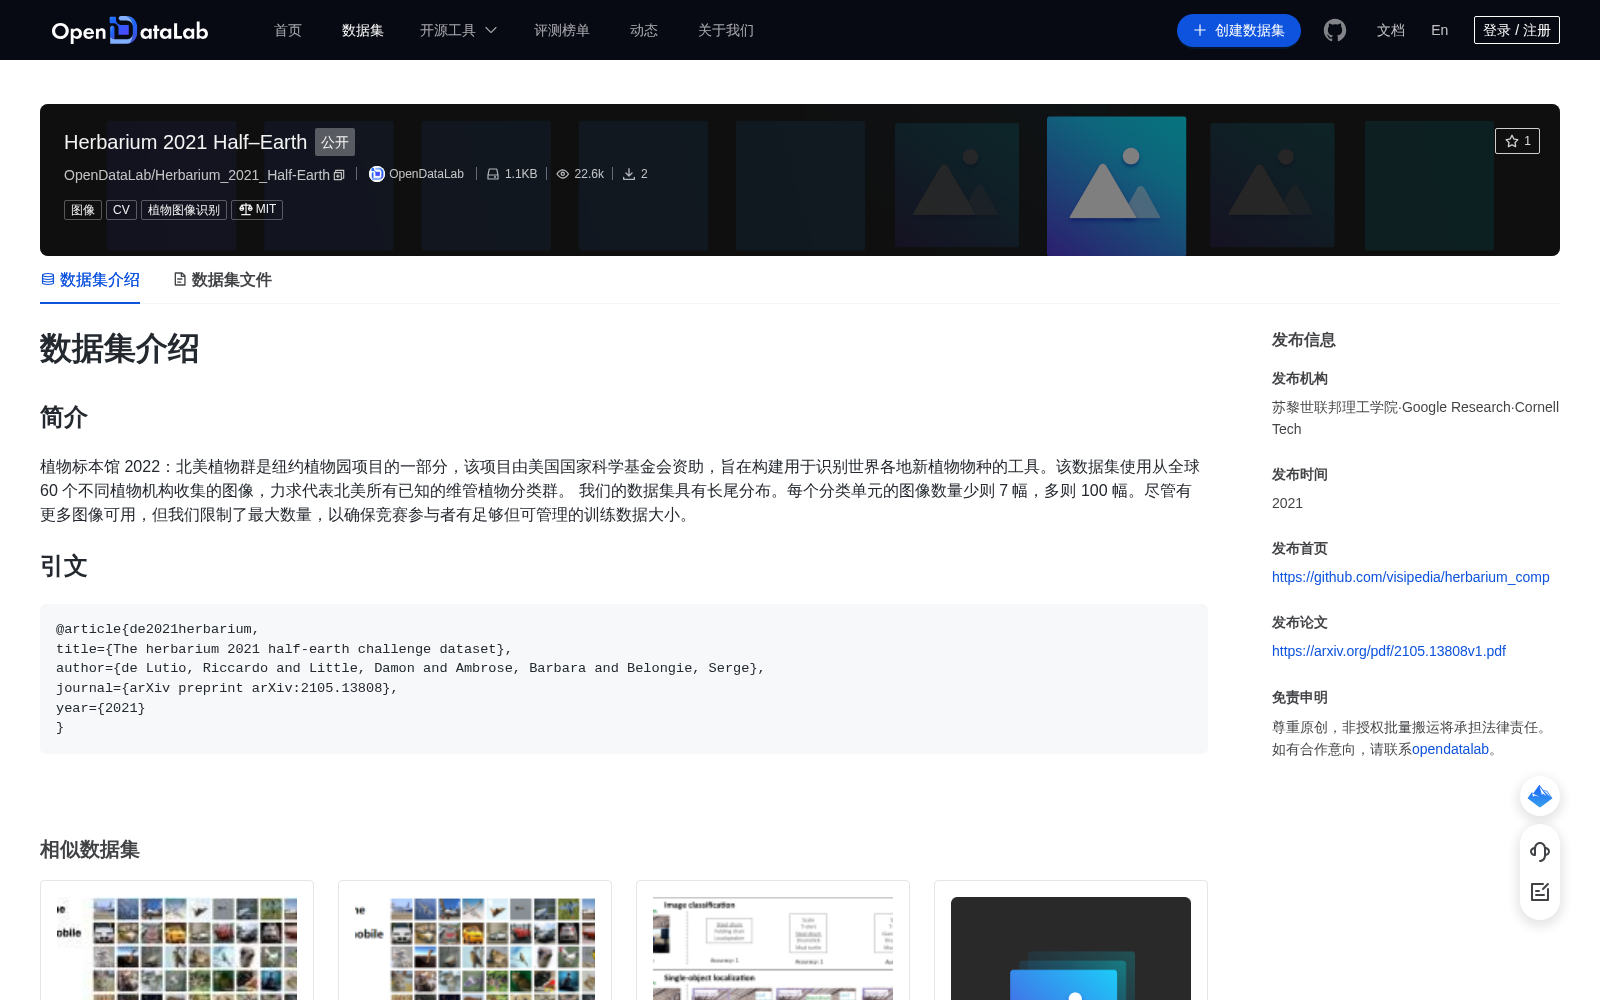Viewport: 1600px width, 1000px height.
Task: Click the 相似数据集 heading
Action: tap(90, 849)
